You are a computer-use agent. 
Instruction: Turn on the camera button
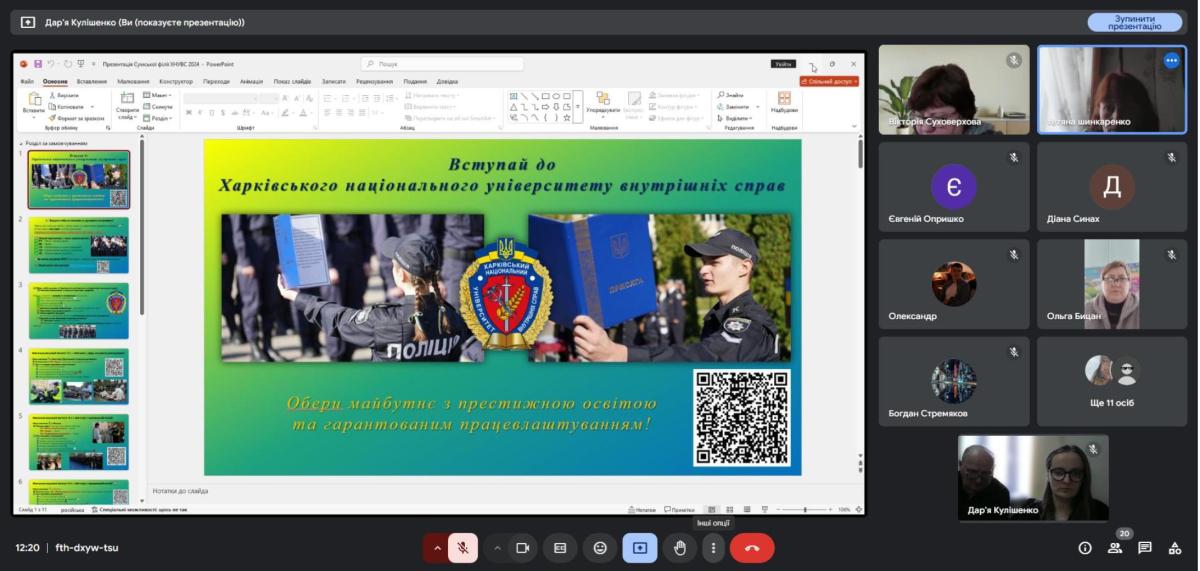[x=522, y=548]
